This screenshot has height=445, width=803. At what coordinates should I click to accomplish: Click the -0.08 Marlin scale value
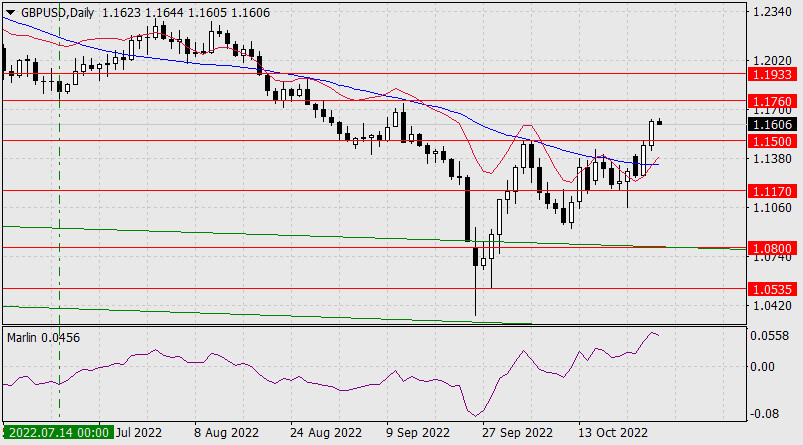(763, 414)
